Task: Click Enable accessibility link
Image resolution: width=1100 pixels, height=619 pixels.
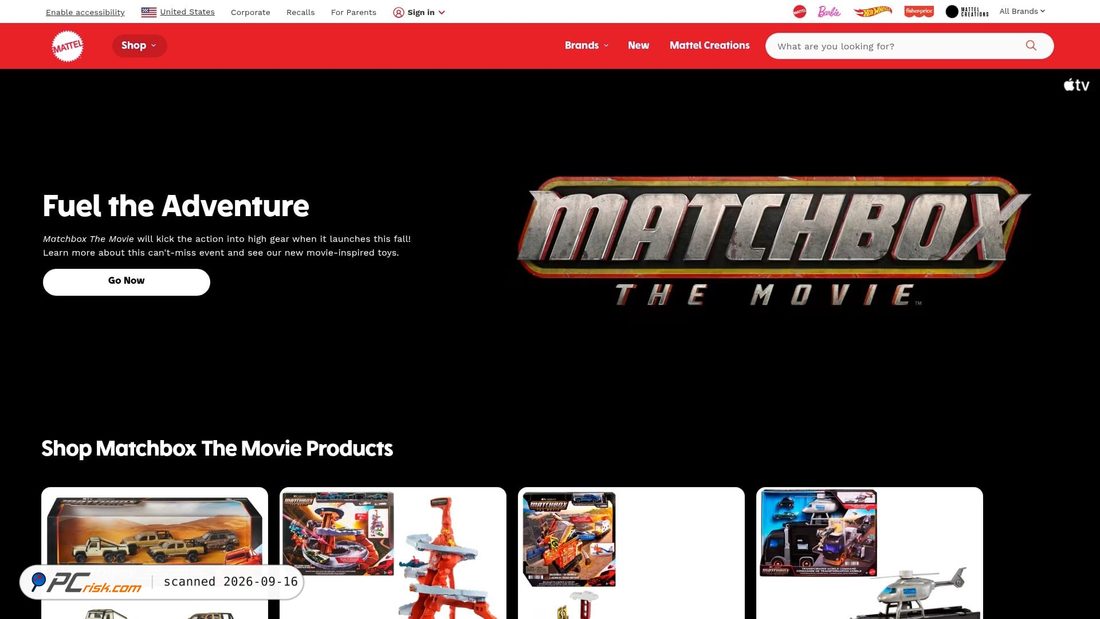Action: coord(85,13)
